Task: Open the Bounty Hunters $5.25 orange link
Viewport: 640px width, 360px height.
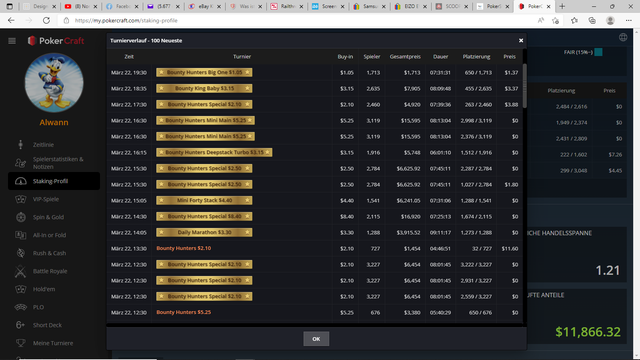Action: (x=184, y=312)
